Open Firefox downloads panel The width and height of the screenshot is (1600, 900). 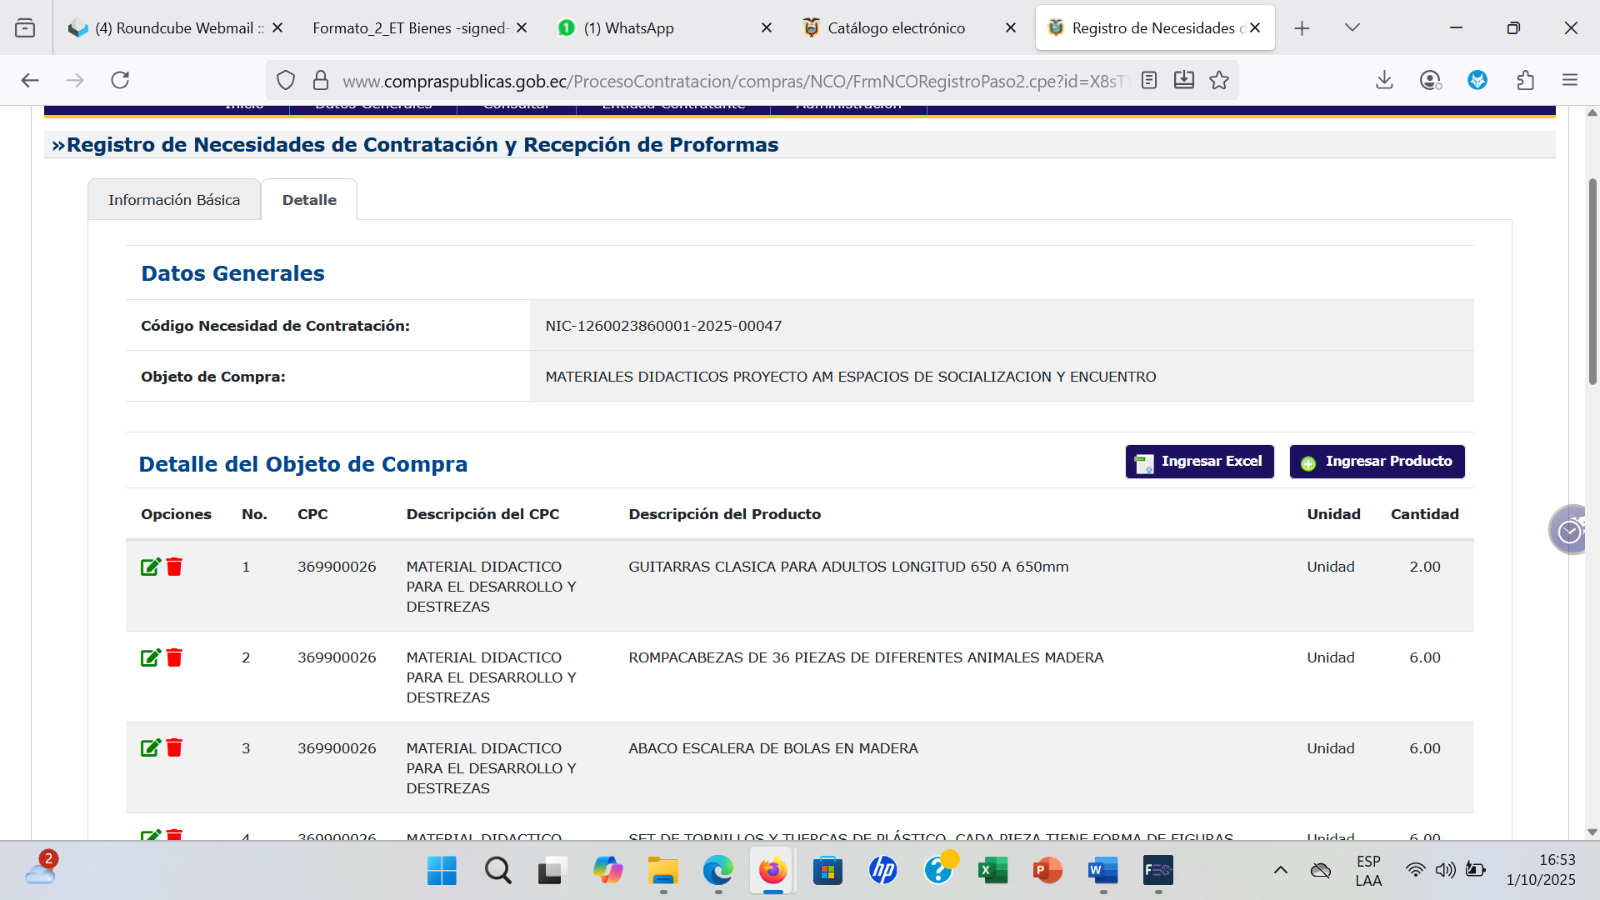click(x=1384, y=80)
